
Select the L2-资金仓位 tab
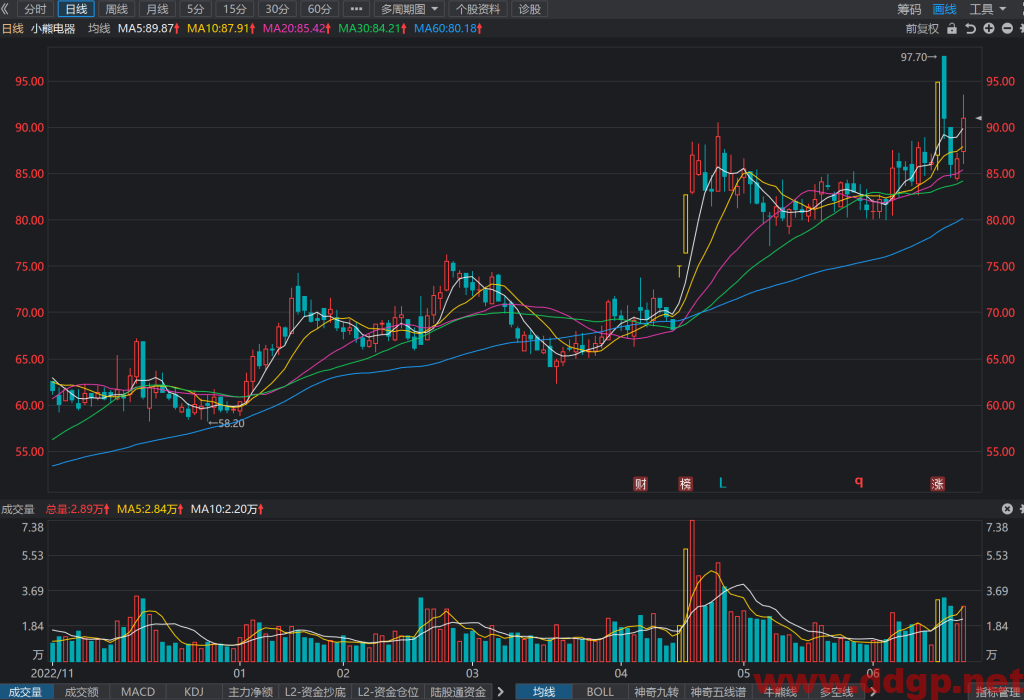[388, 692]
